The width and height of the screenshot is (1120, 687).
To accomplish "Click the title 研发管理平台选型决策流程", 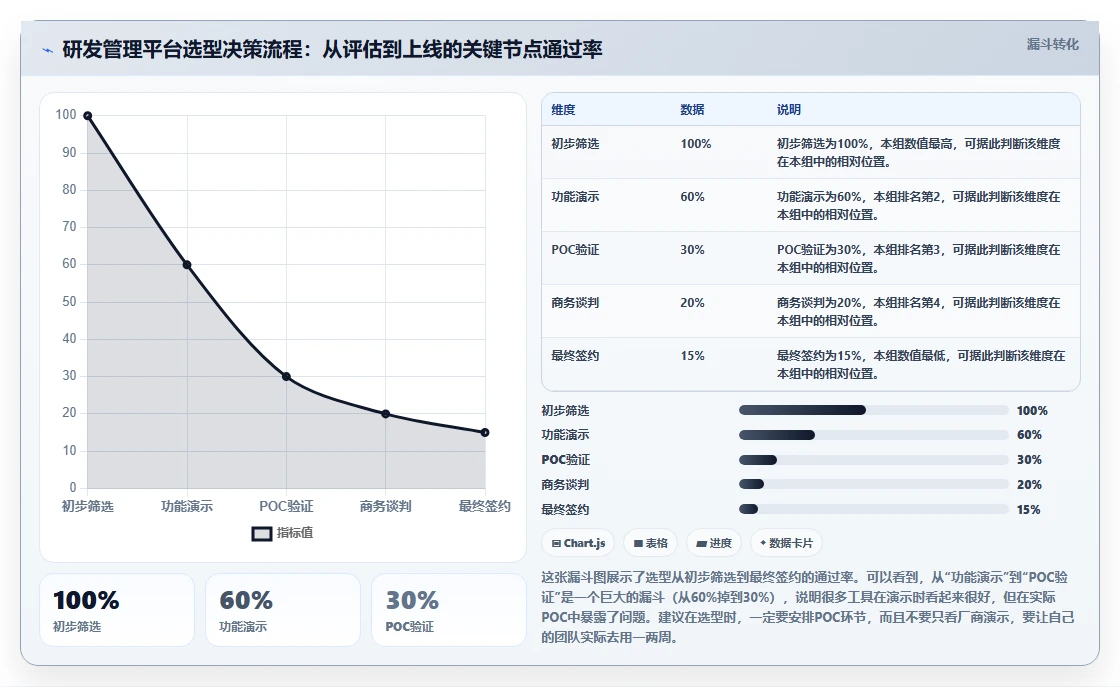I will click(x=332, y=49).
